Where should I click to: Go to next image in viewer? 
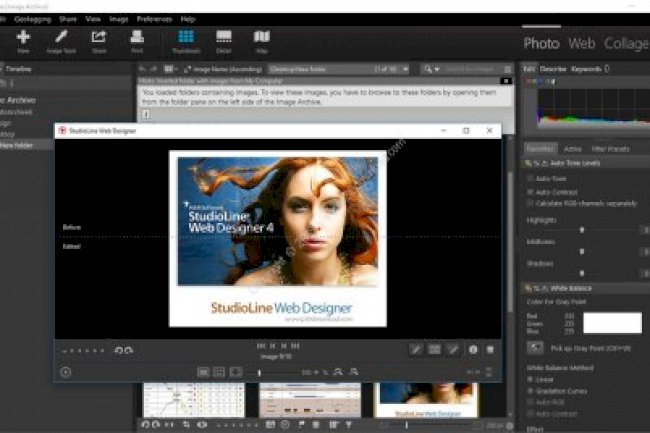(x=284, y=346)
